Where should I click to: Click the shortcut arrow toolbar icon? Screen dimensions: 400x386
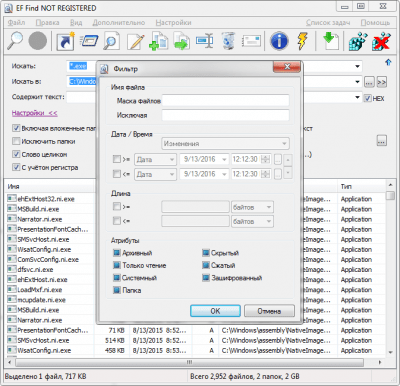coord(65,41)
